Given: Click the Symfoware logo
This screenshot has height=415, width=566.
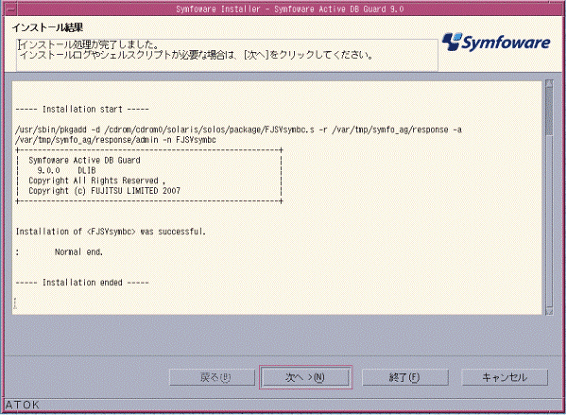Looking at the screenshot, I should click(496, 42).
